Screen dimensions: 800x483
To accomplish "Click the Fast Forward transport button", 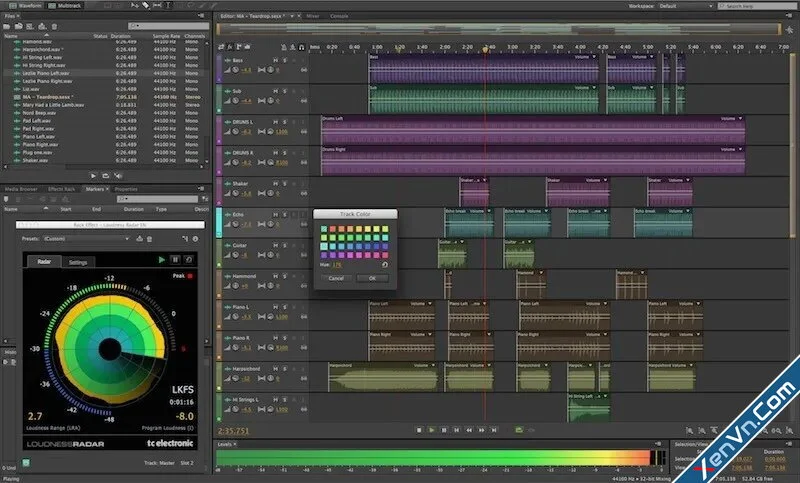I will click(482, 430).
